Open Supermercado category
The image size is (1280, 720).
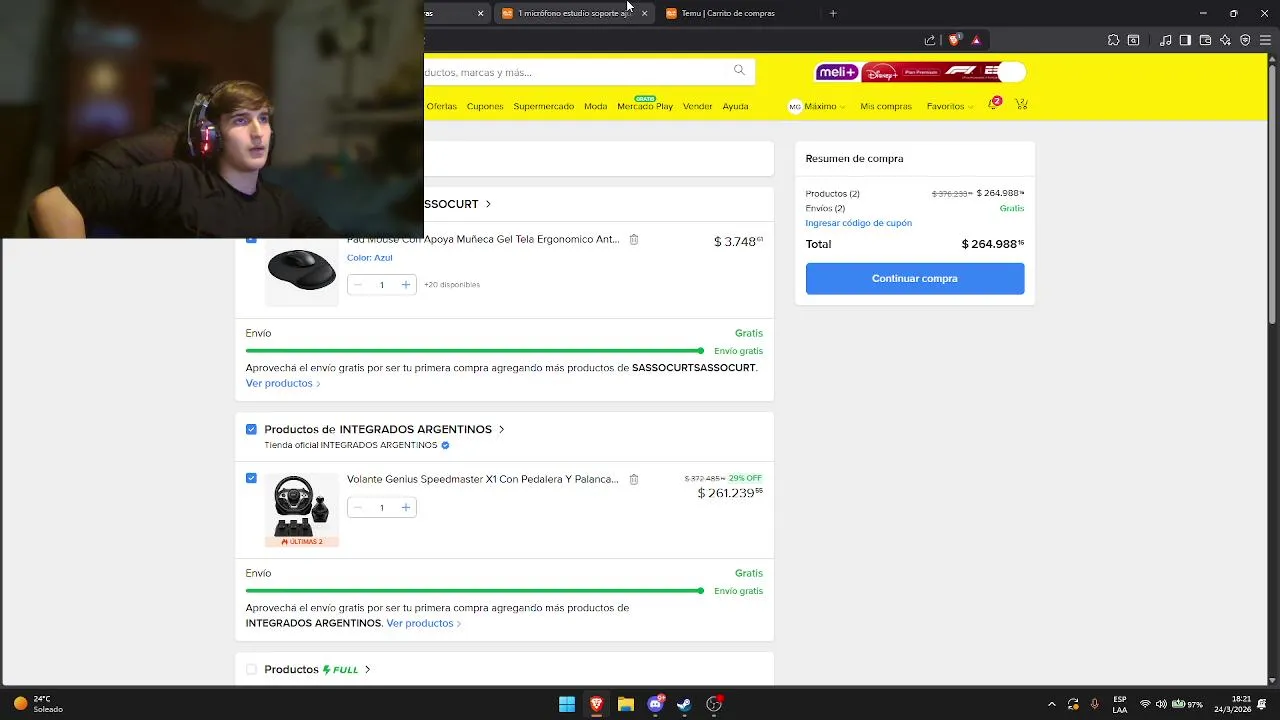[x=543, y=106]
